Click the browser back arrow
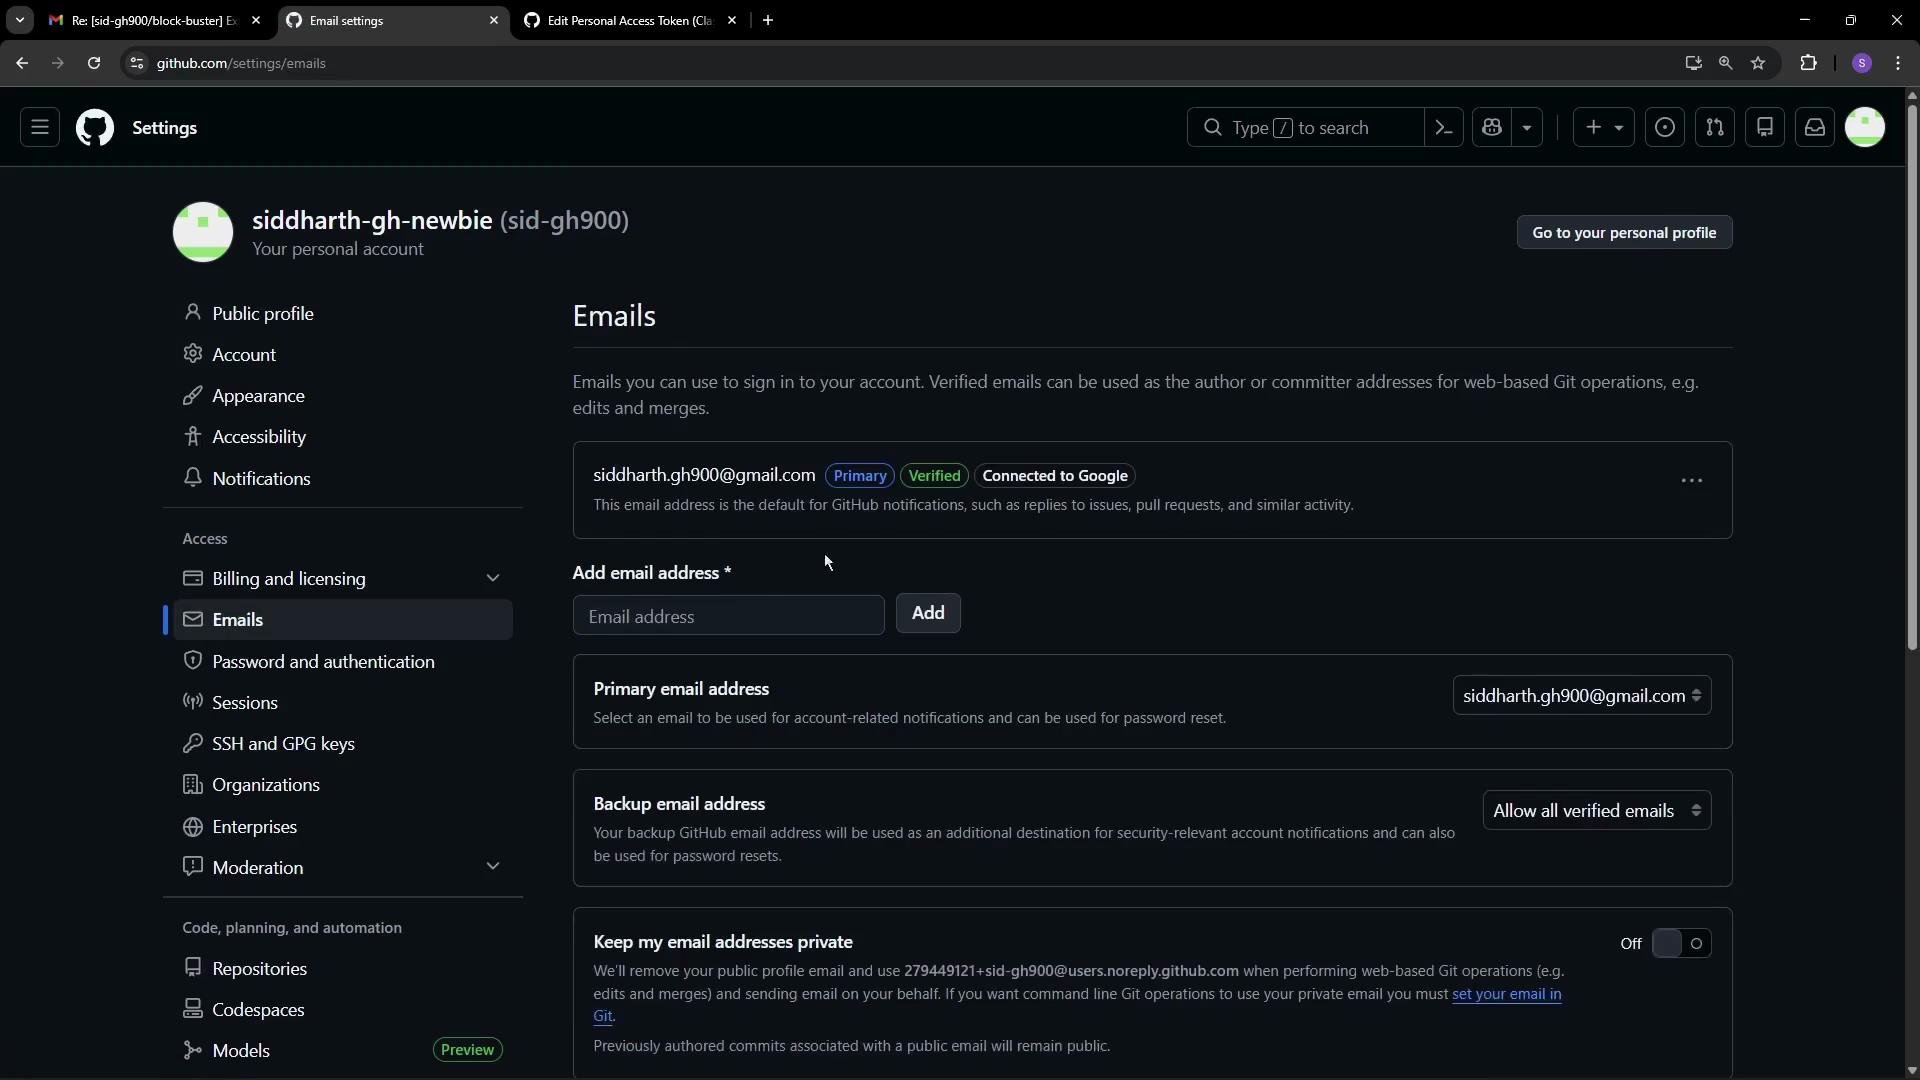Viewport: 1920px width, 1080px height. (x=22, y=63)
